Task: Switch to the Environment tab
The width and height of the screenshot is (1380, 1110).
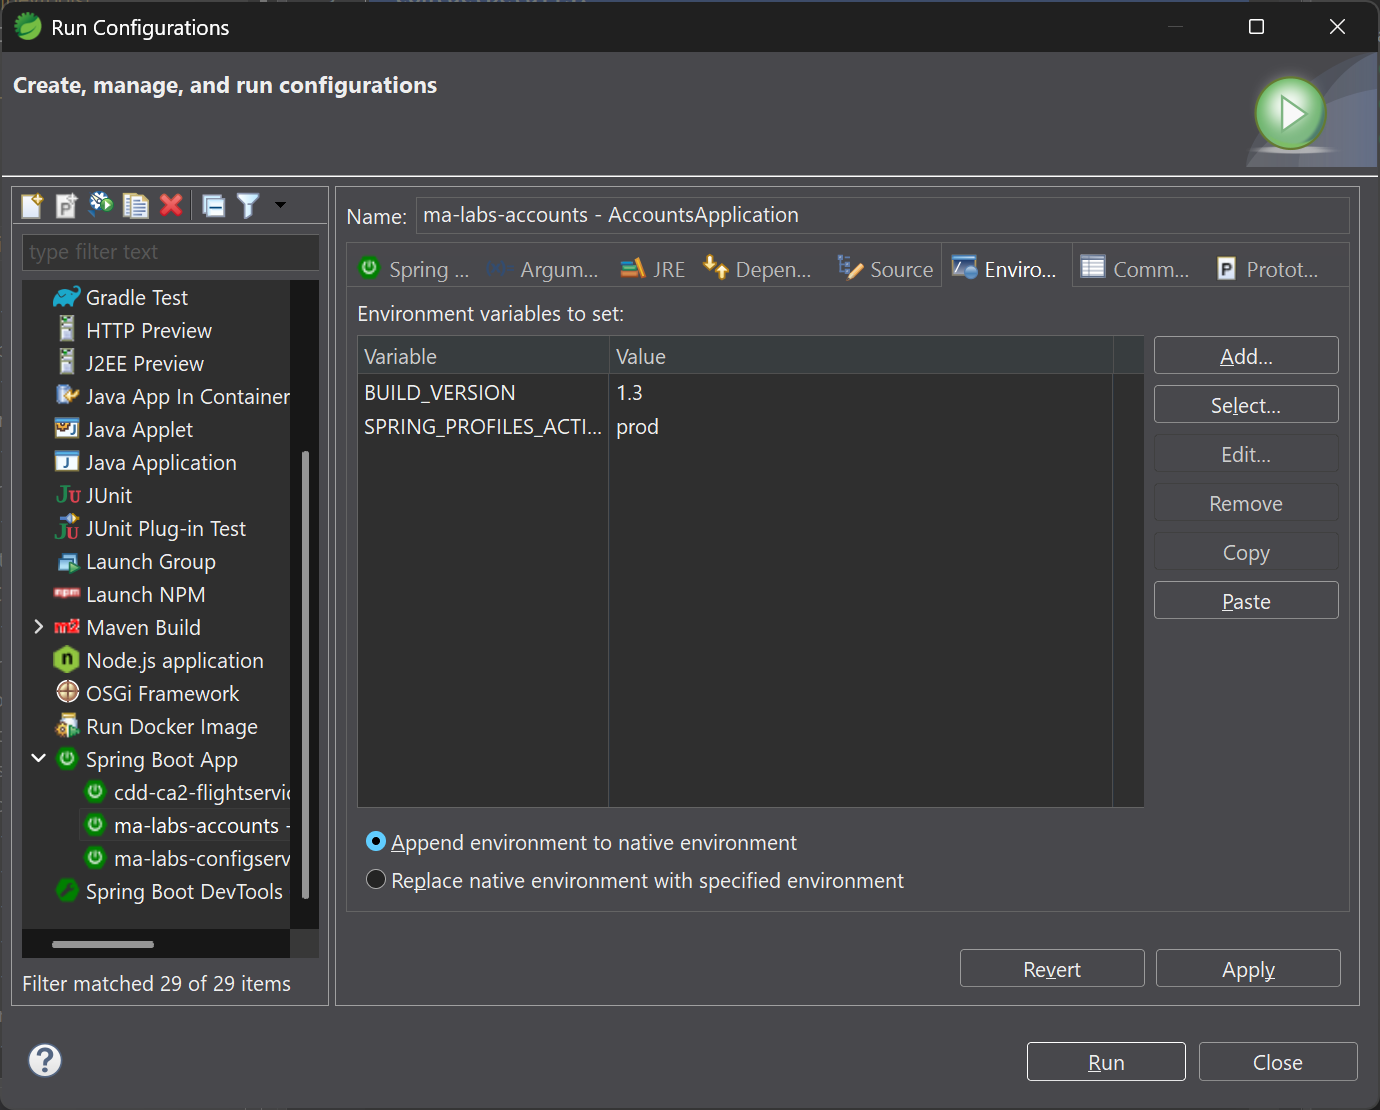Action: [x=1005, y=268]
